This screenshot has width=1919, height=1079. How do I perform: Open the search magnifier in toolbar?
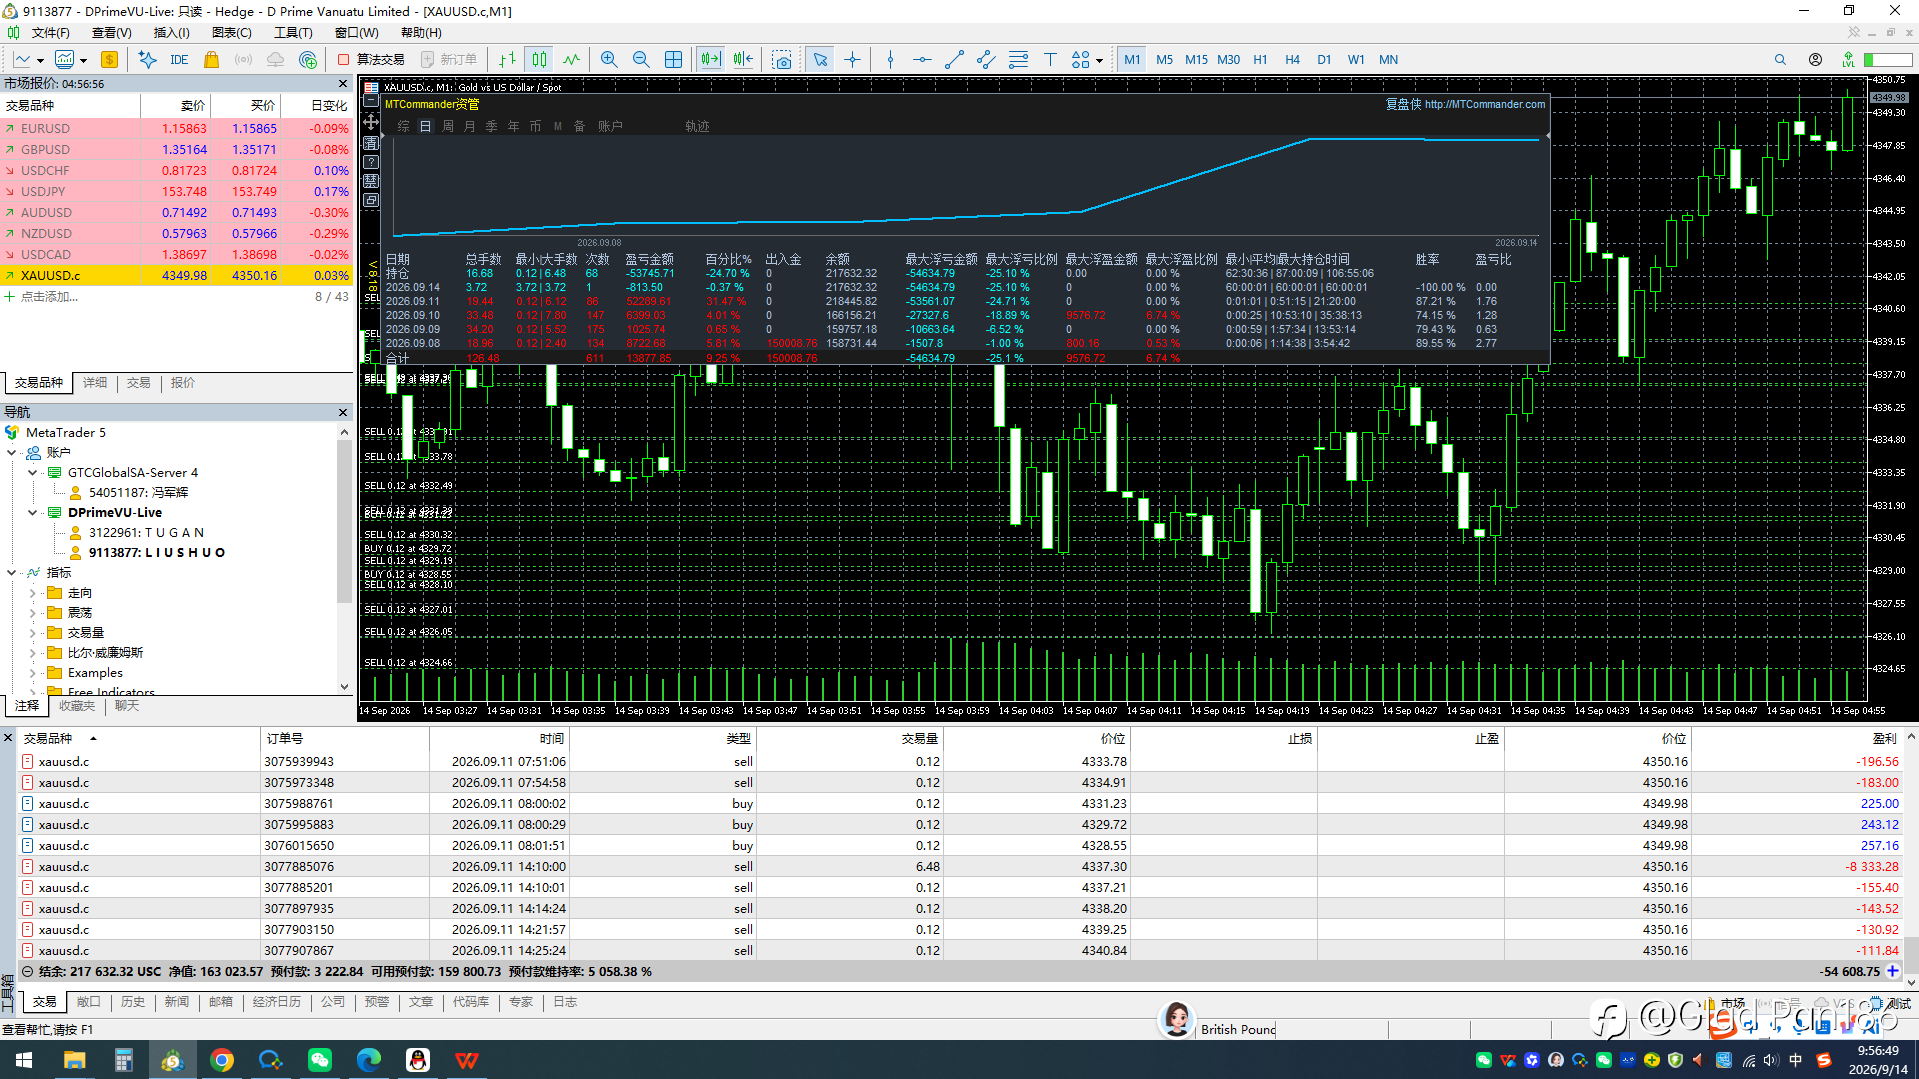1780,60
